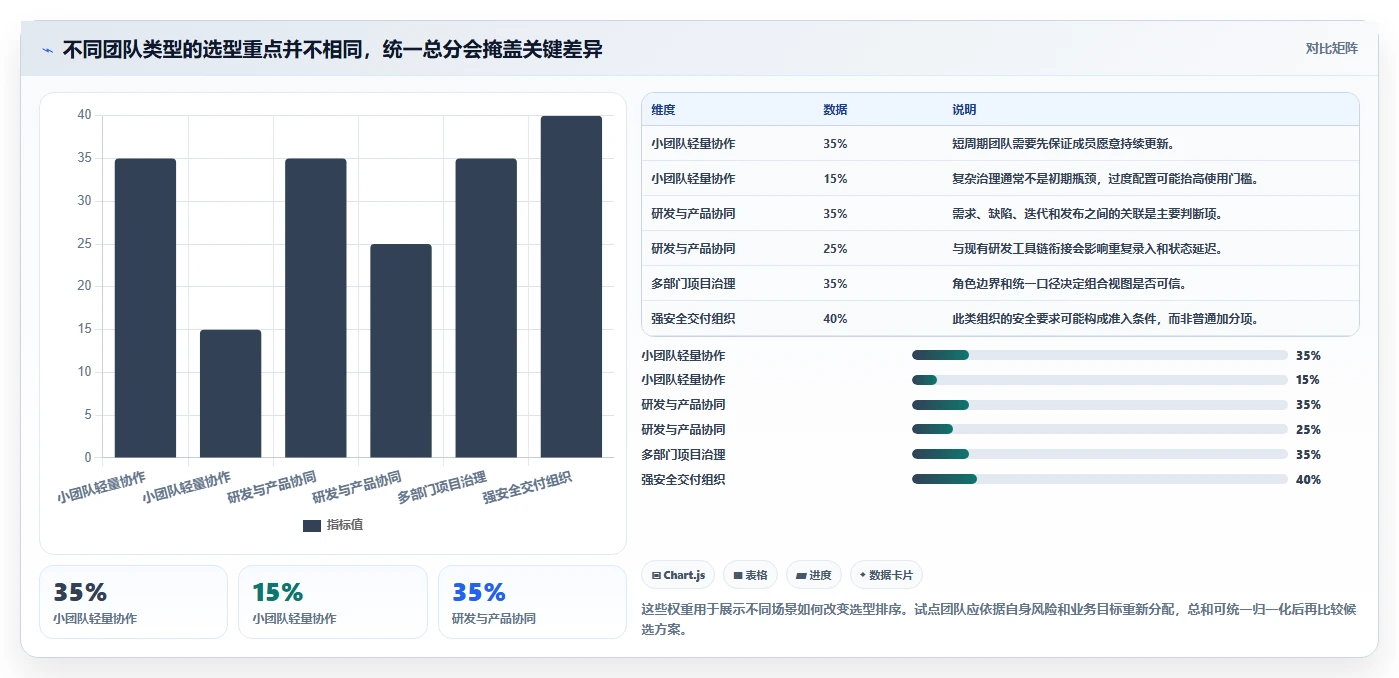
Task: Open the blue 35% 研发与产品协同 data card
Action: pyautogui.click(x=532, y=602)
